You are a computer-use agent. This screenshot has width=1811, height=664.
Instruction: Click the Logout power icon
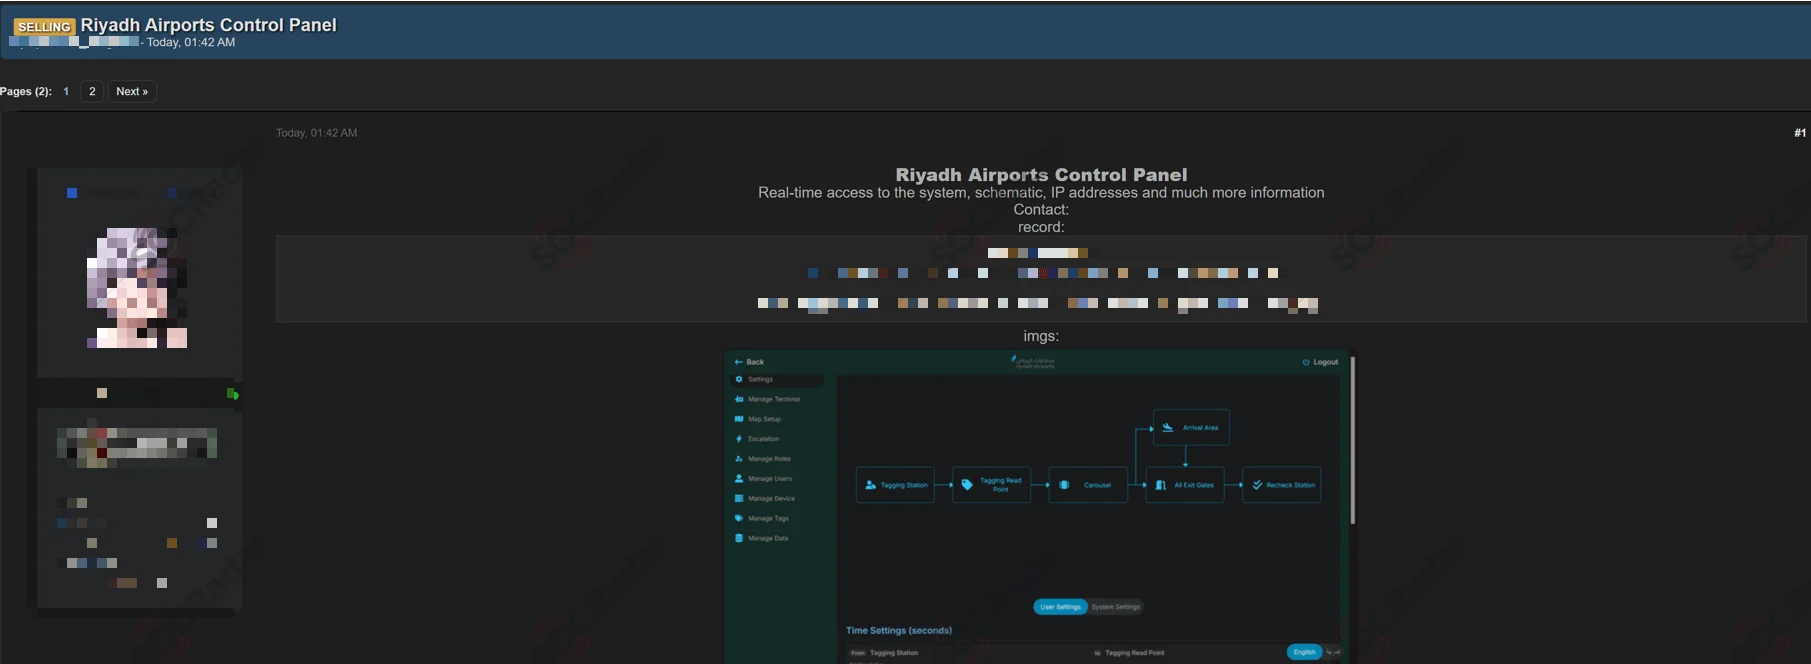click(1306, 362)
